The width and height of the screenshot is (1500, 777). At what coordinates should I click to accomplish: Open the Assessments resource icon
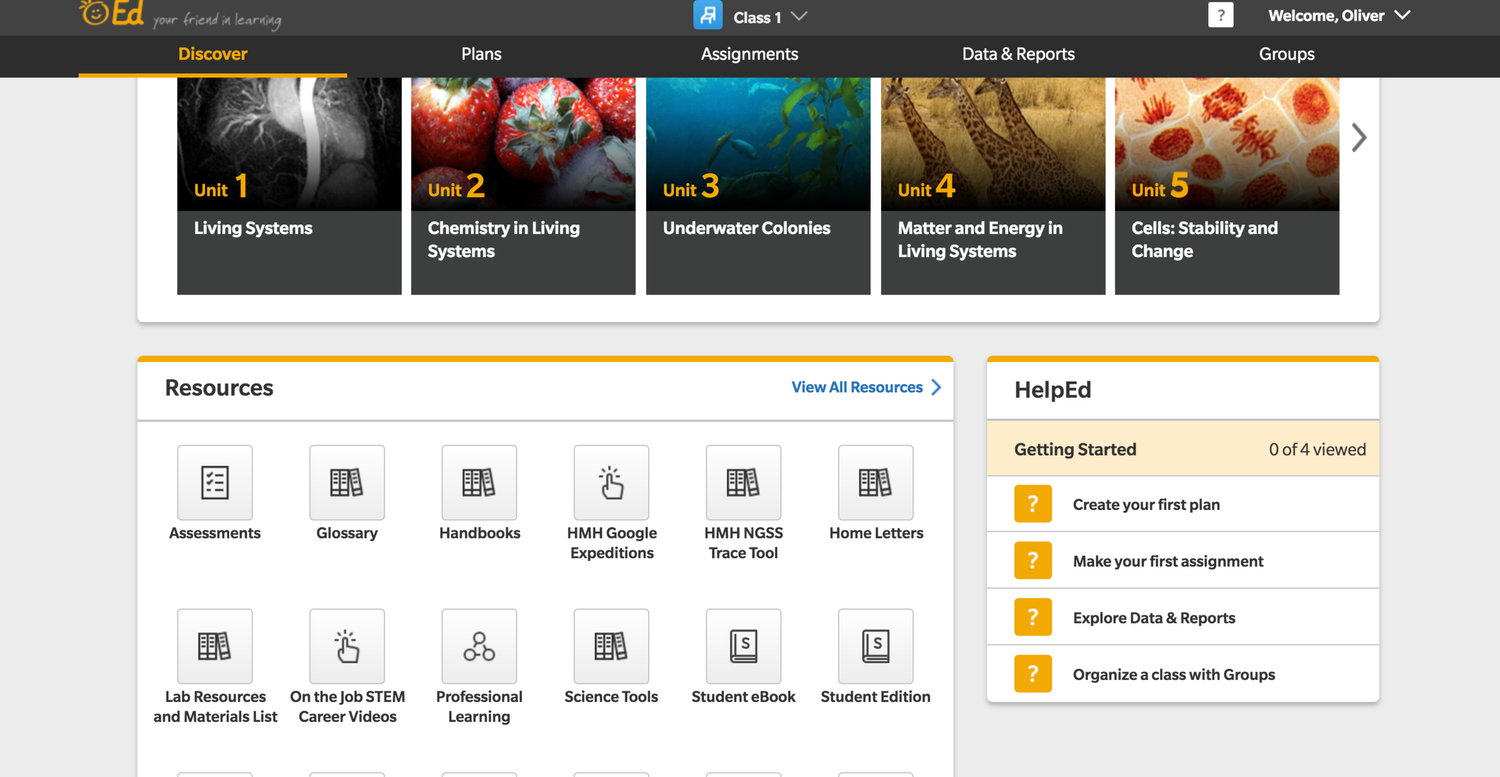tap(214, 483)
